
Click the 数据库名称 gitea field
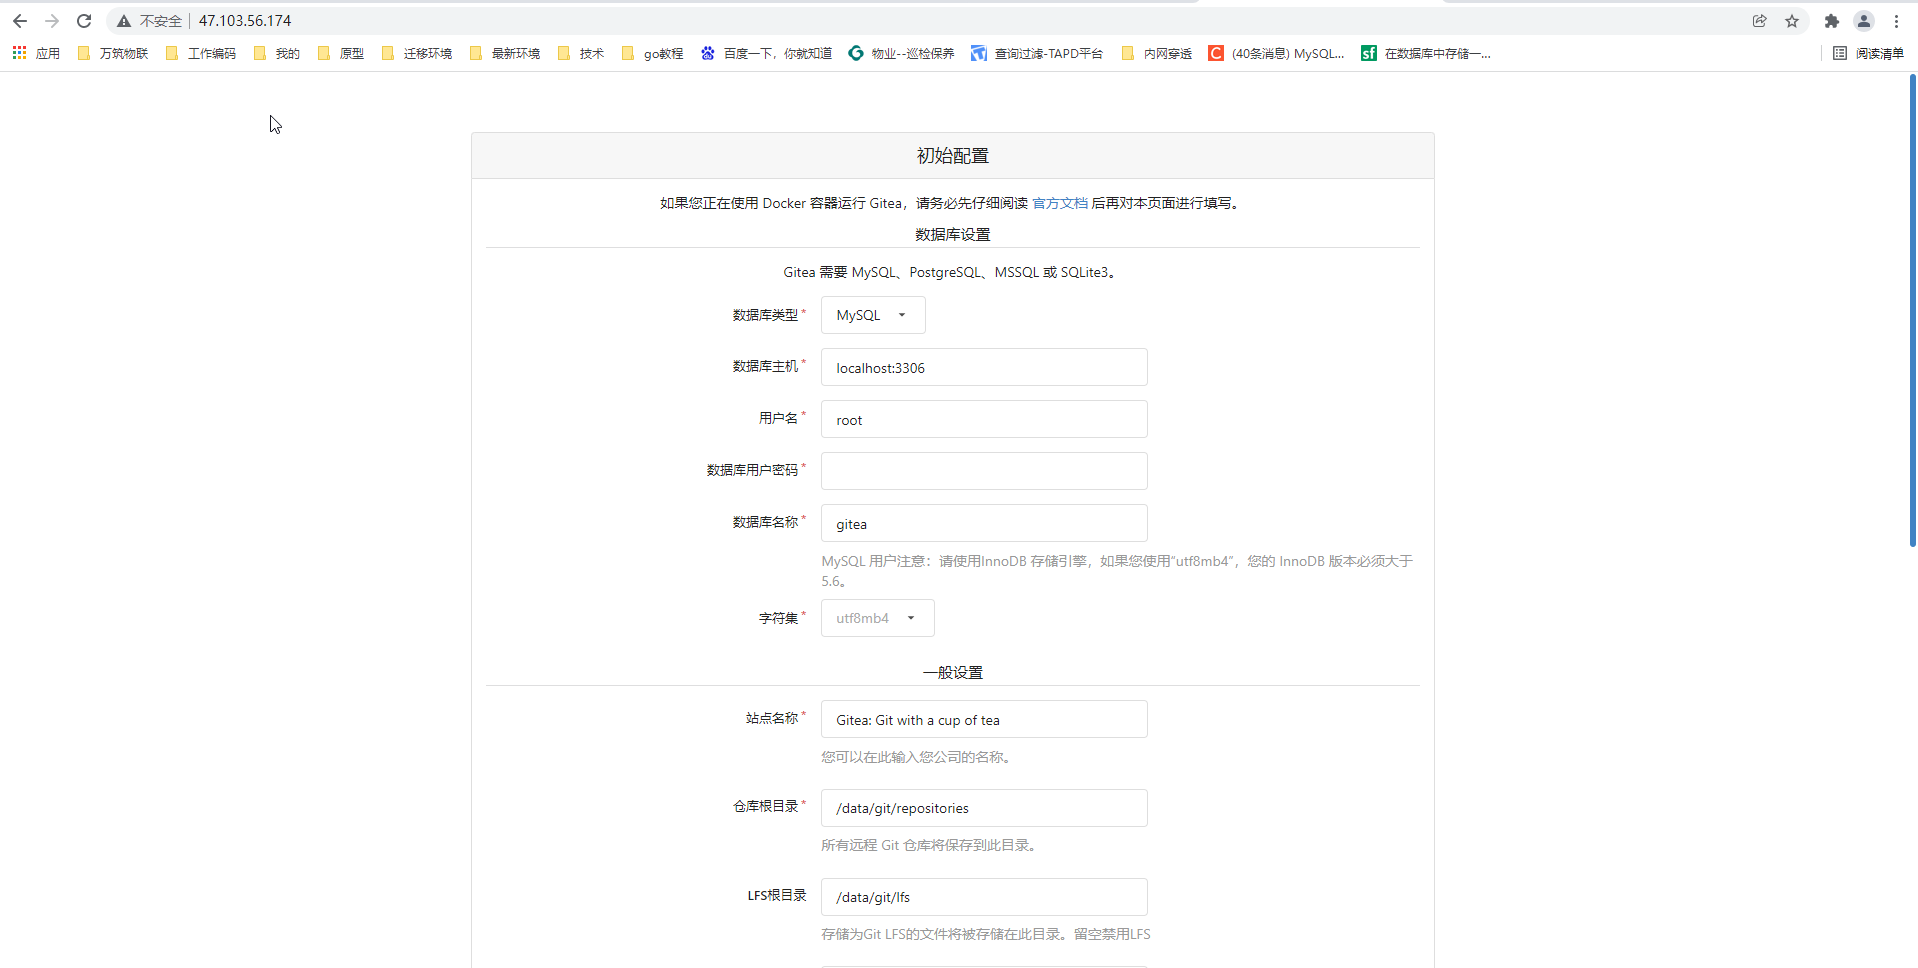[984, 523]
